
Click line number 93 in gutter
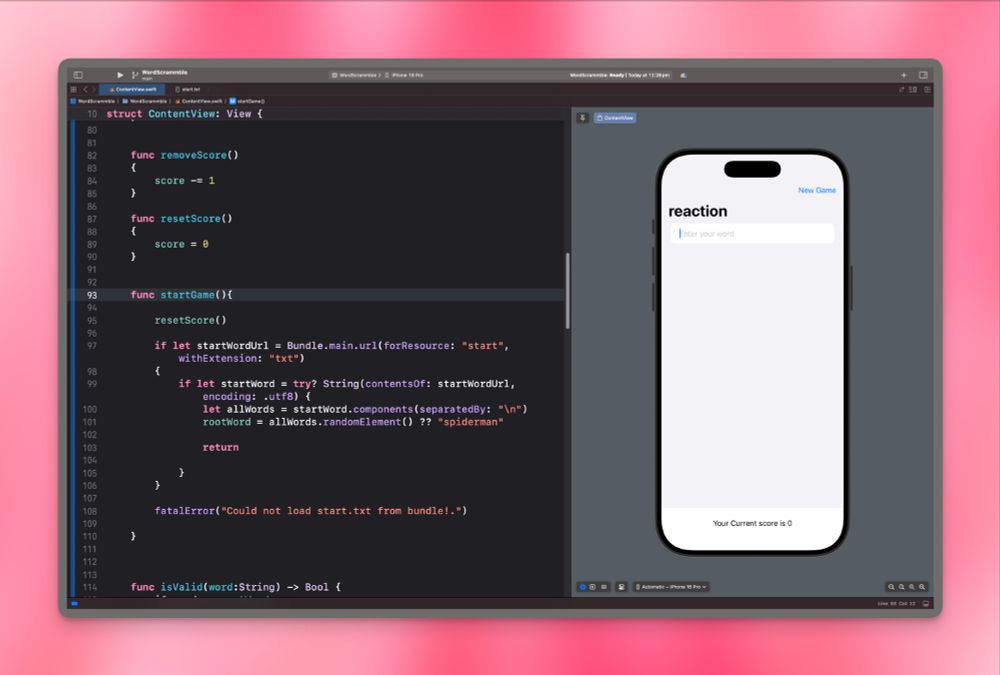pos(92,295)
